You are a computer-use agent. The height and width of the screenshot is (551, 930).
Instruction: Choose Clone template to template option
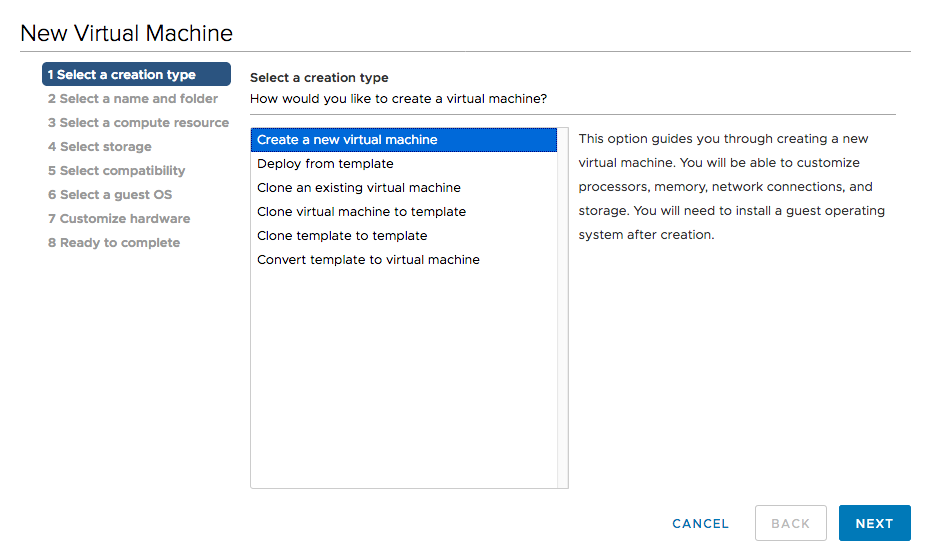[x=342, y=236]
